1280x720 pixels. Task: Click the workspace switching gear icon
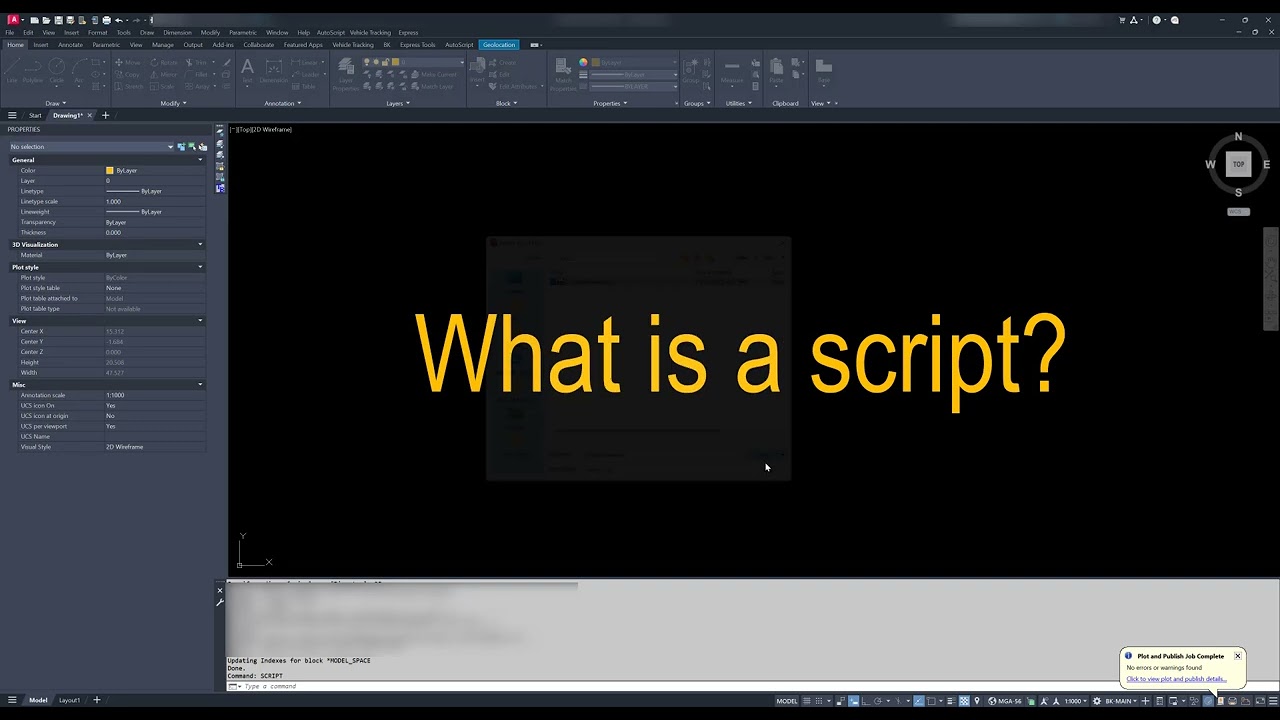(x=1097, y=701)
